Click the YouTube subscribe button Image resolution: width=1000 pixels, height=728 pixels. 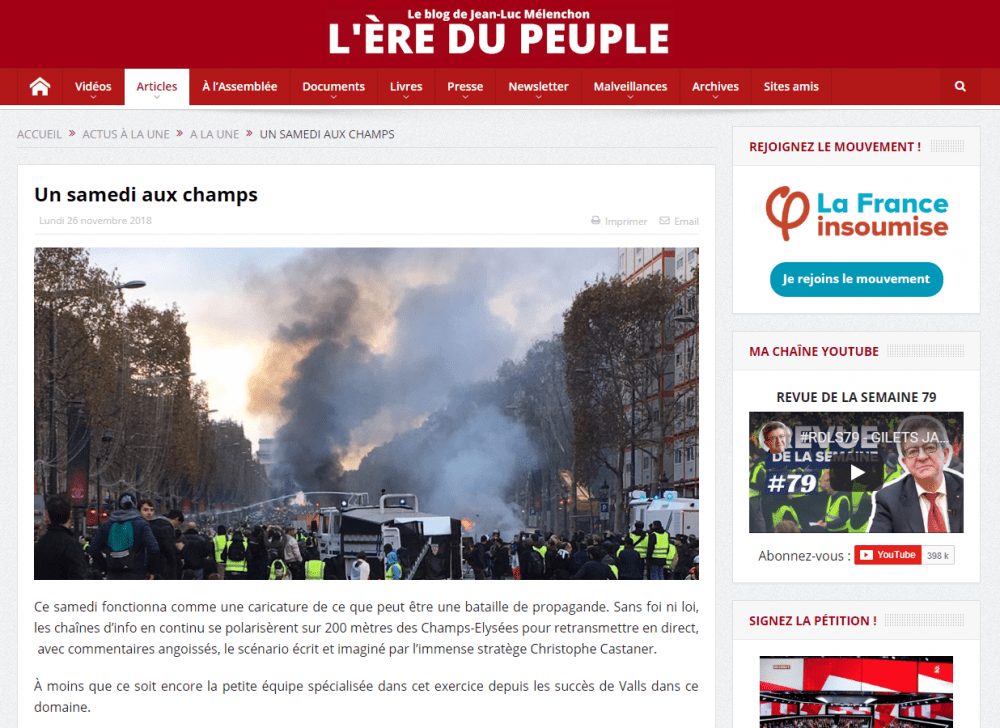point(888,555)
